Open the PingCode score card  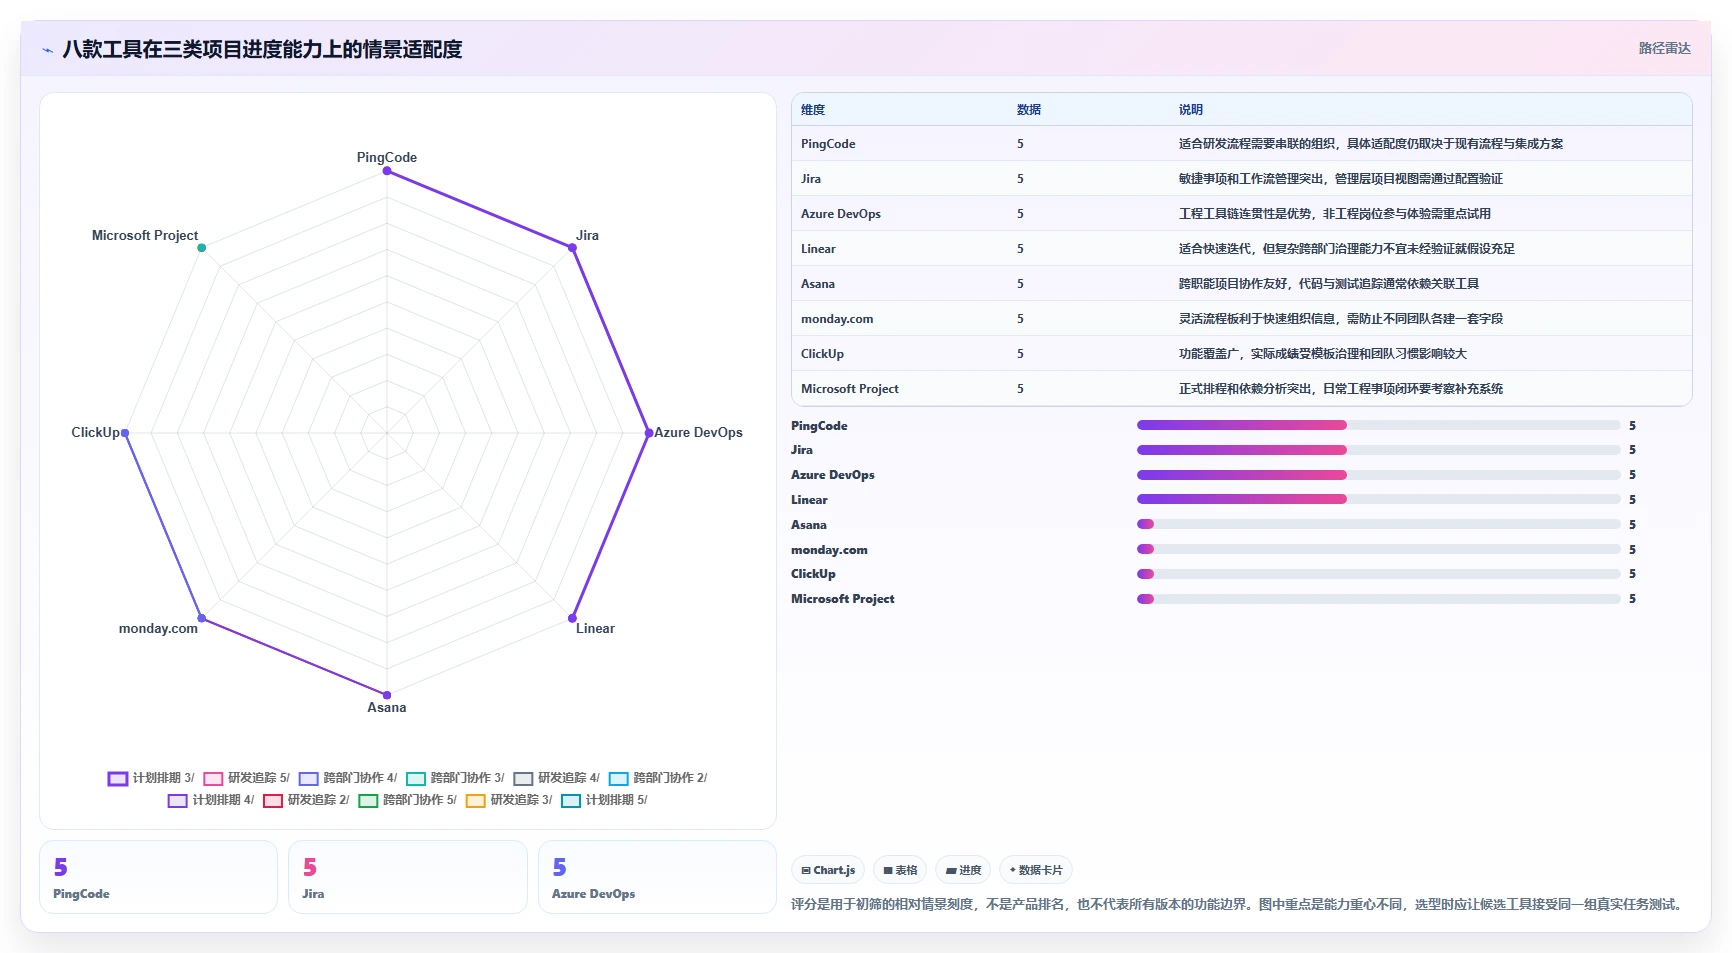pos(158,877)
